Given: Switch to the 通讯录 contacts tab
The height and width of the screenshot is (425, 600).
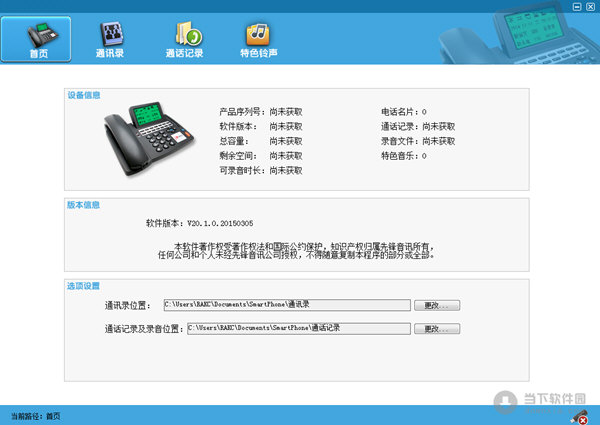Looking at the screenshot, I should [110, 40].
